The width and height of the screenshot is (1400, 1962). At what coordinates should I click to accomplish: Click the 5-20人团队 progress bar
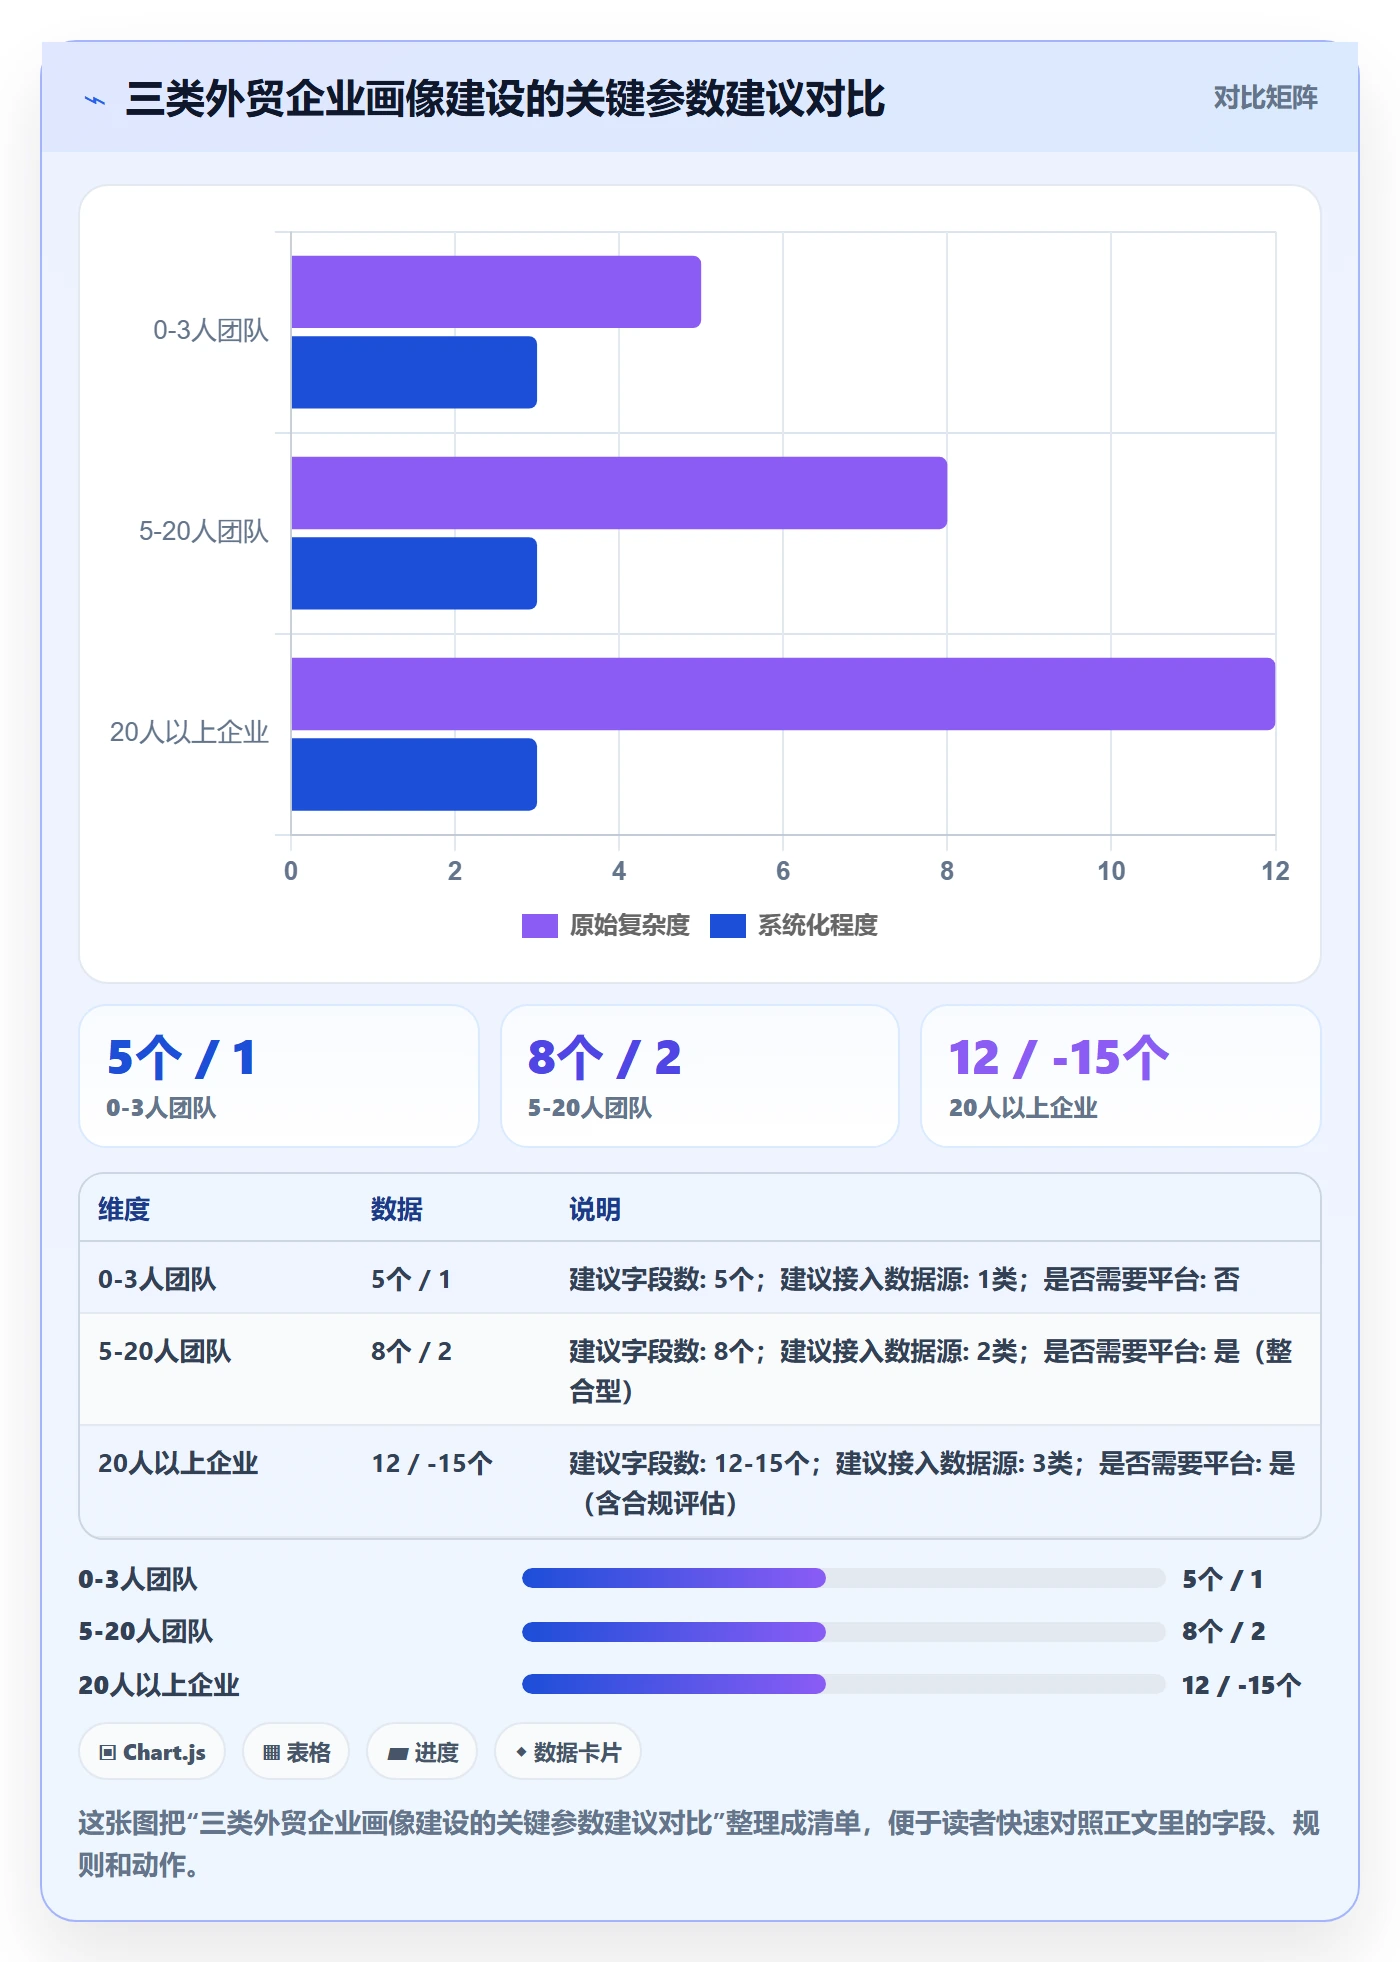pyautogui.click(x=843, y=1632)
